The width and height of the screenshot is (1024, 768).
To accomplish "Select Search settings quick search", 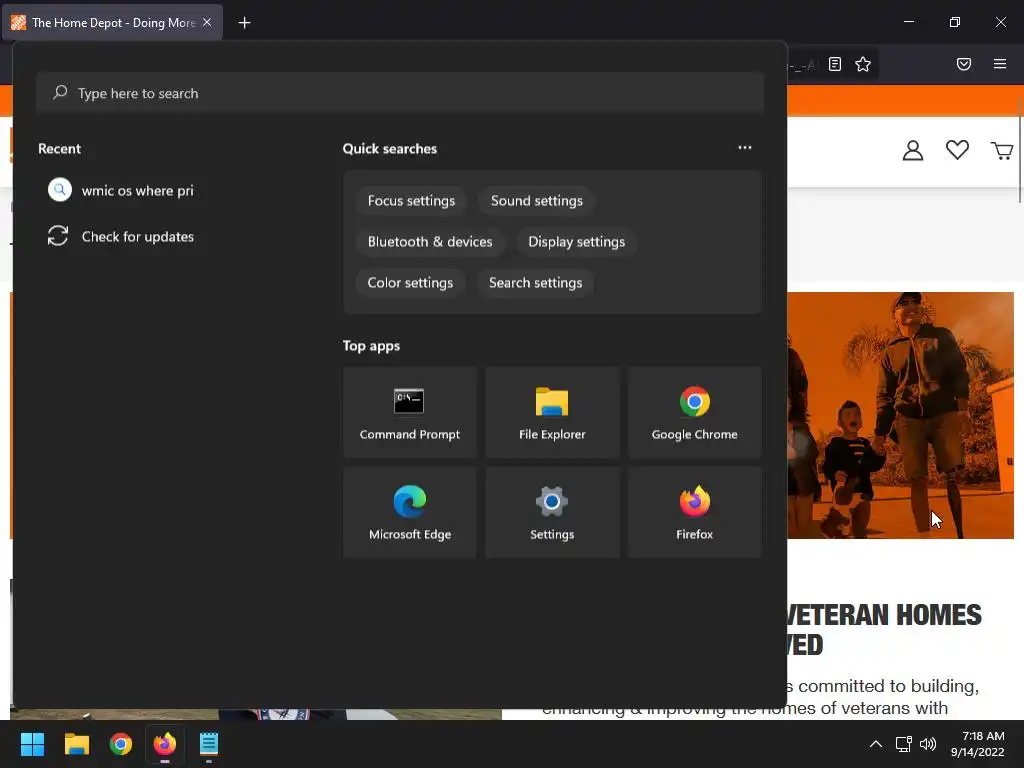I will pos(535,283).
